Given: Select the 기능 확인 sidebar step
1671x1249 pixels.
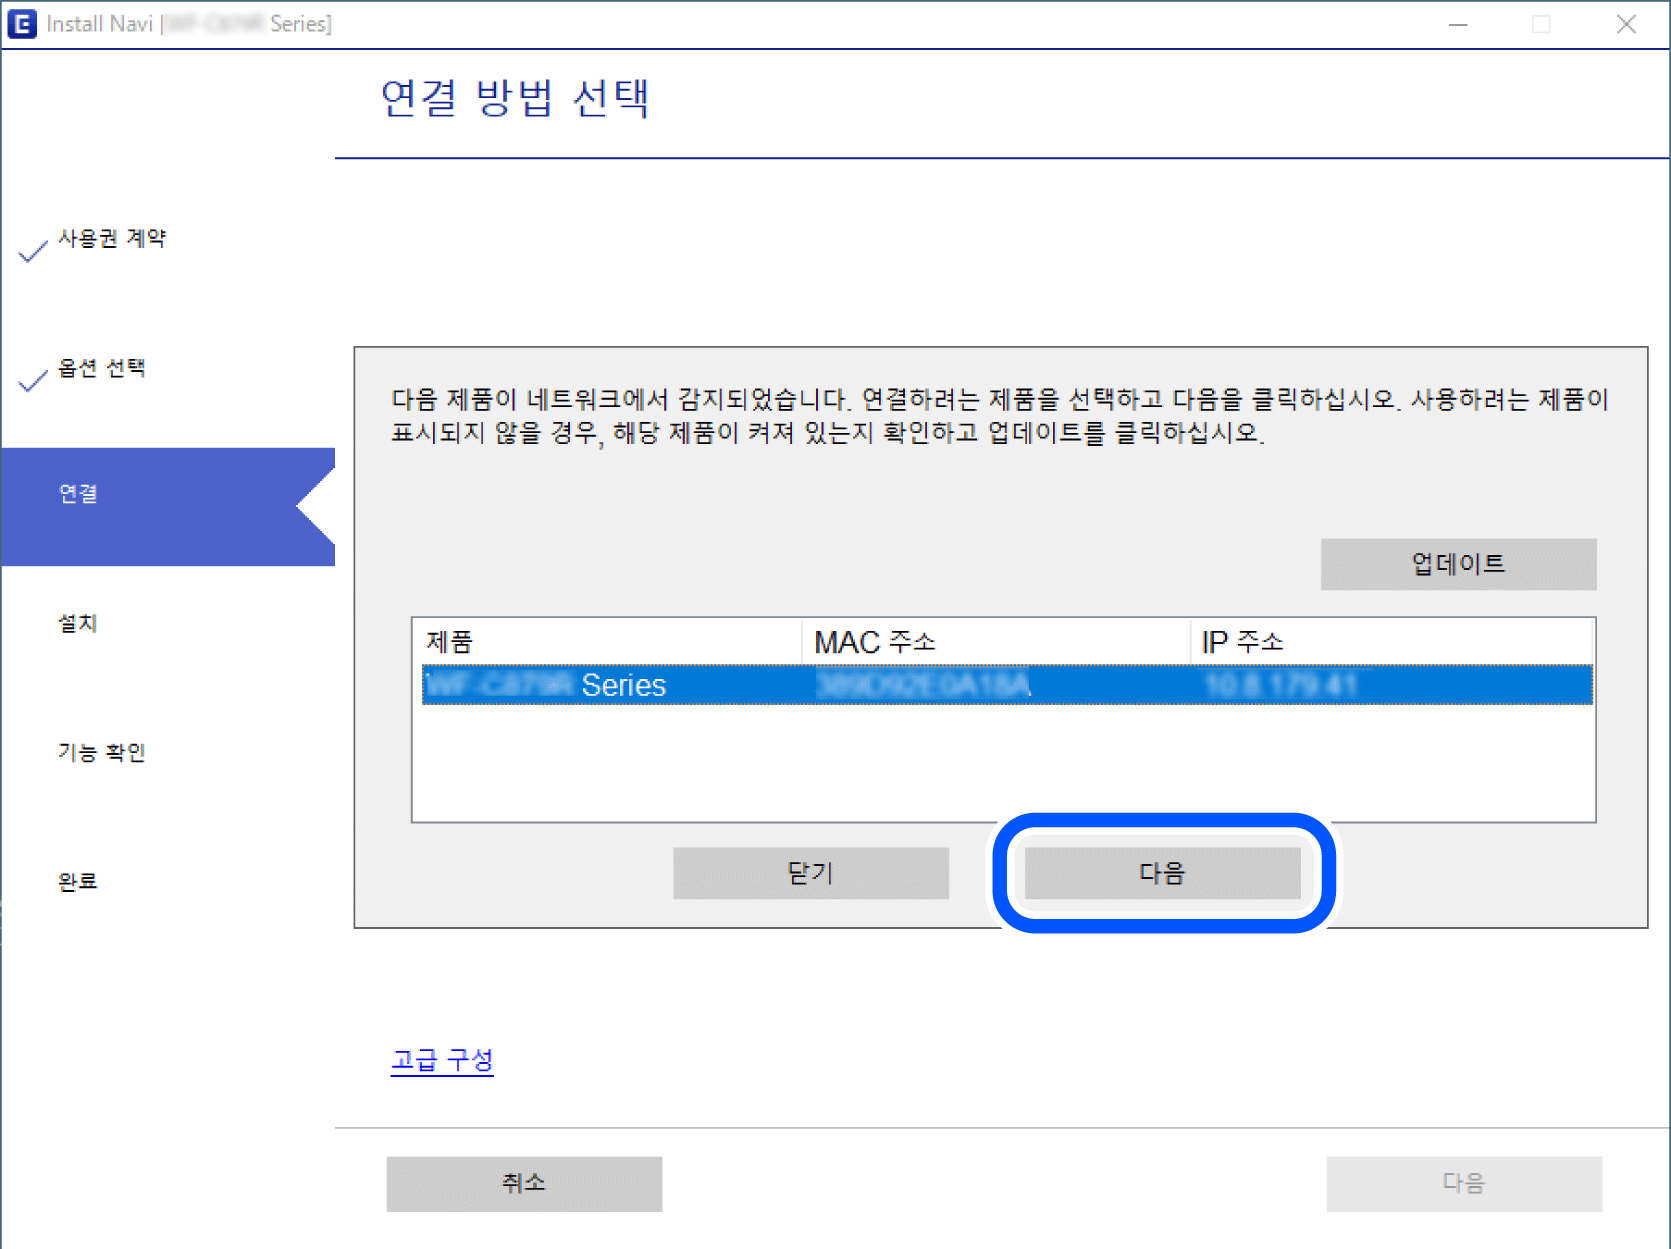Looking at the screenshot, I should [x=101, y=752].
